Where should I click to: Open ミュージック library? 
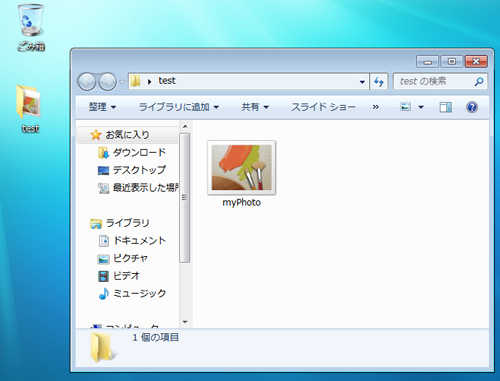139,293
